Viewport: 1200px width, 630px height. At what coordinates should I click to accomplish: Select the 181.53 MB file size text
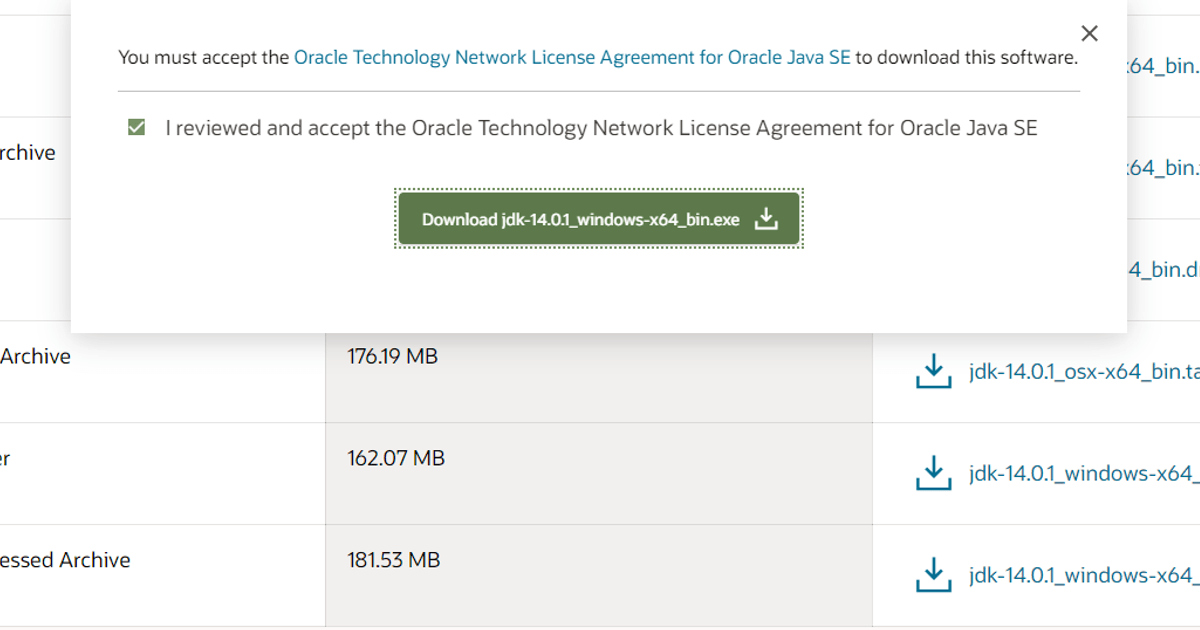(x=394, y=560)
